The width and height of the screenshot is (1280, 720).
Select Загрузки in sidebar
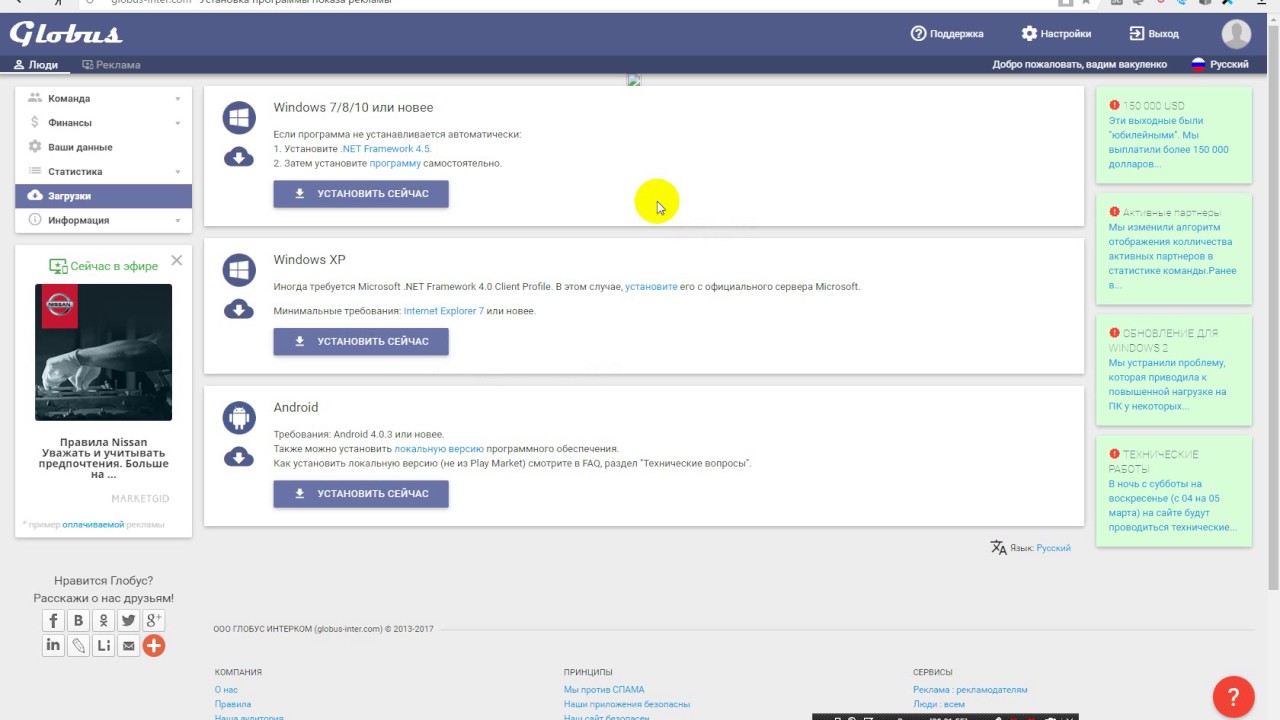coord(103,196)
